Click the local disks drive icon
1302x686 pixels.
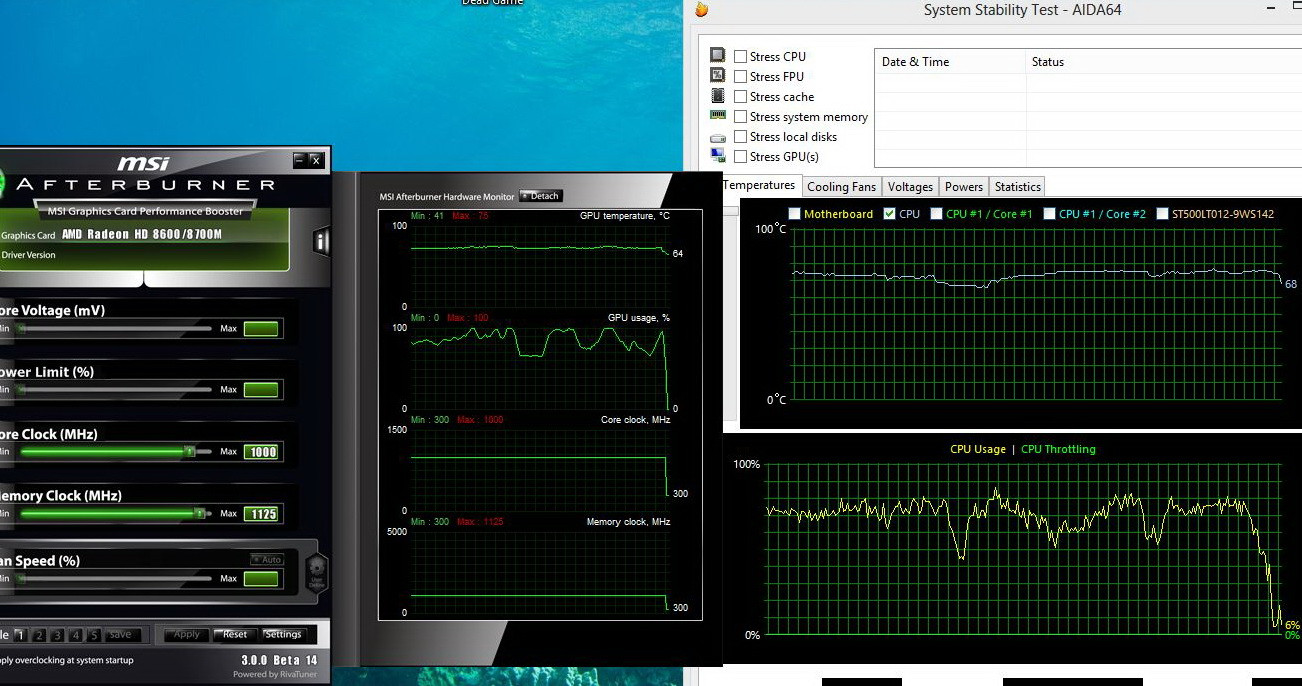(717, 137)
